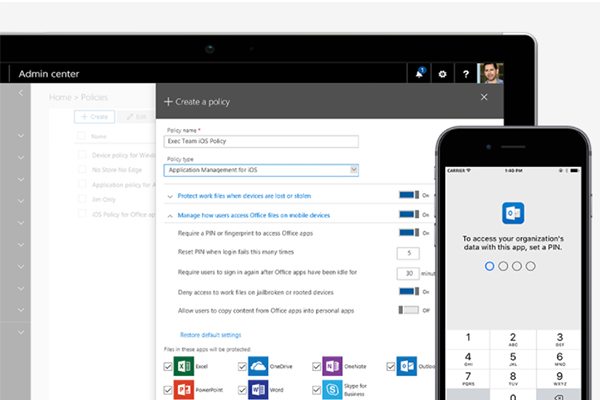Toggle Manage how users access Office files
The image size is (600, 400).
(409, 214)
